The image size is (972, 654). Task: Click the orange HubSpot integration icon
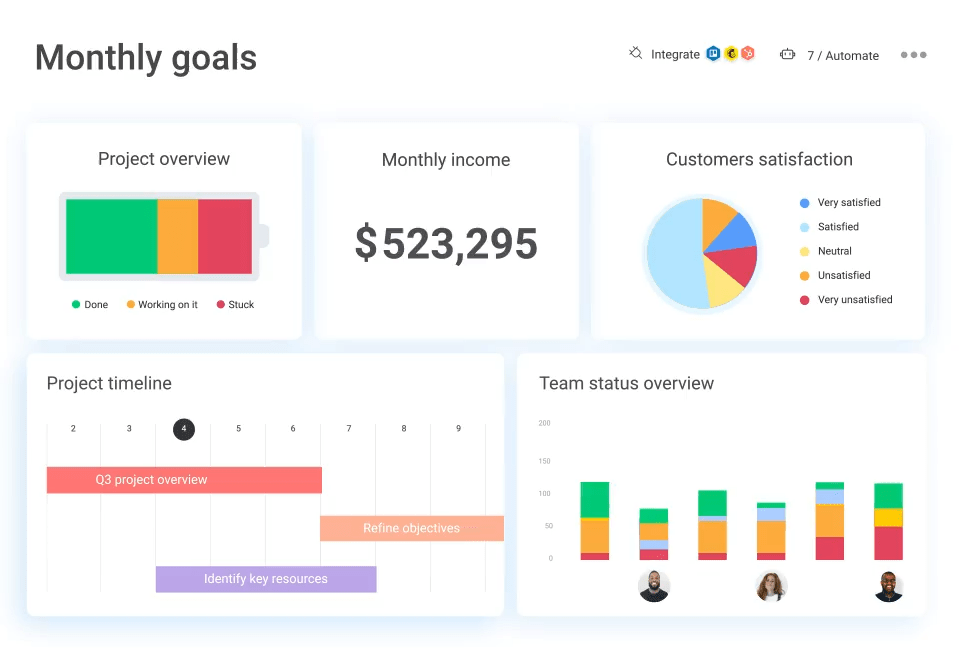748,54
